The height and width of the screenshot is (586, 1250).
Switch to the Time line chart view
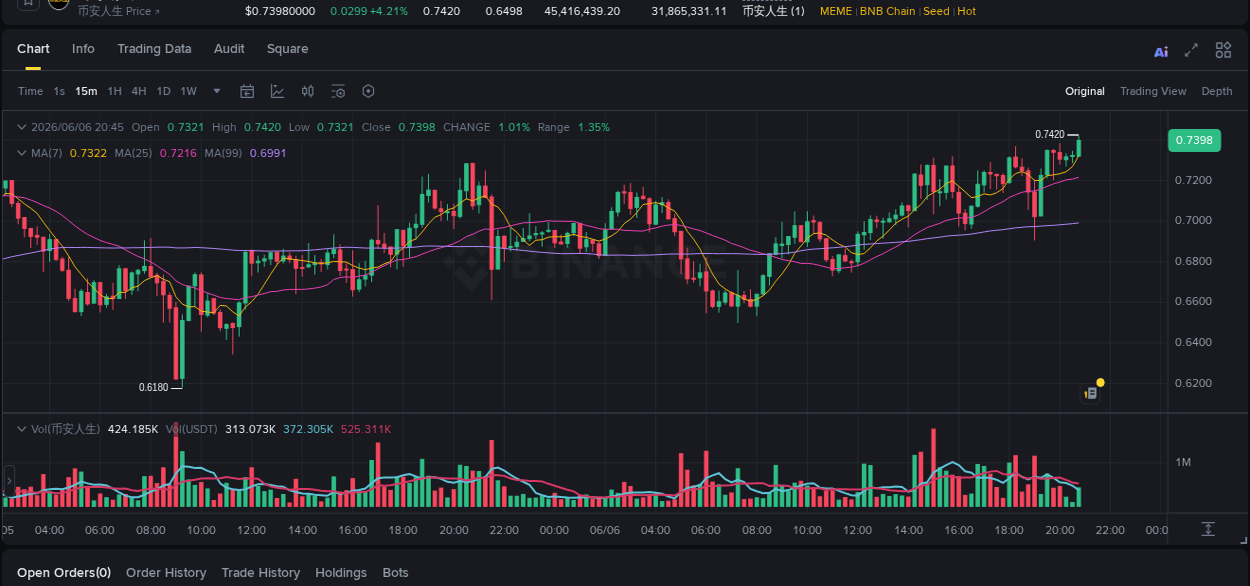[x=30, y=91]
